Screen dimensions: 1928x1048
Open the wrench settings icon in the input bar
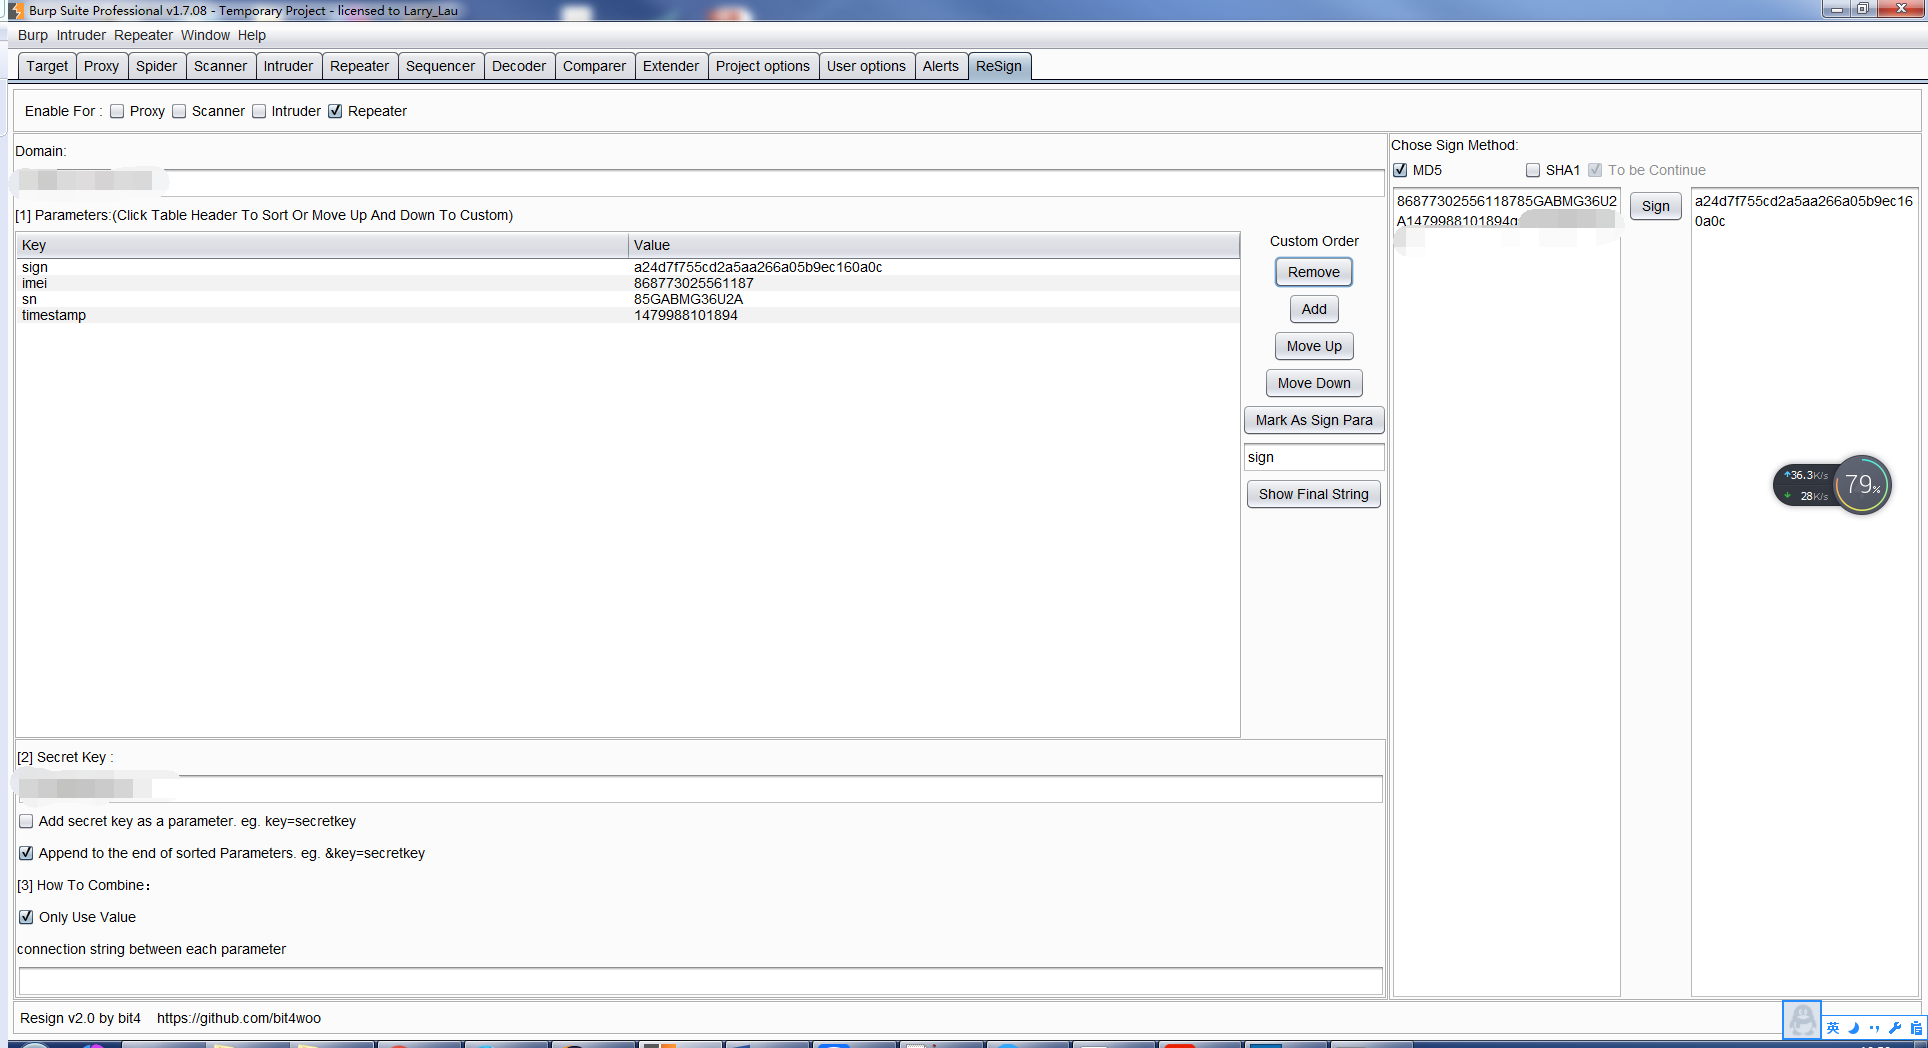click(1894, 1028)
